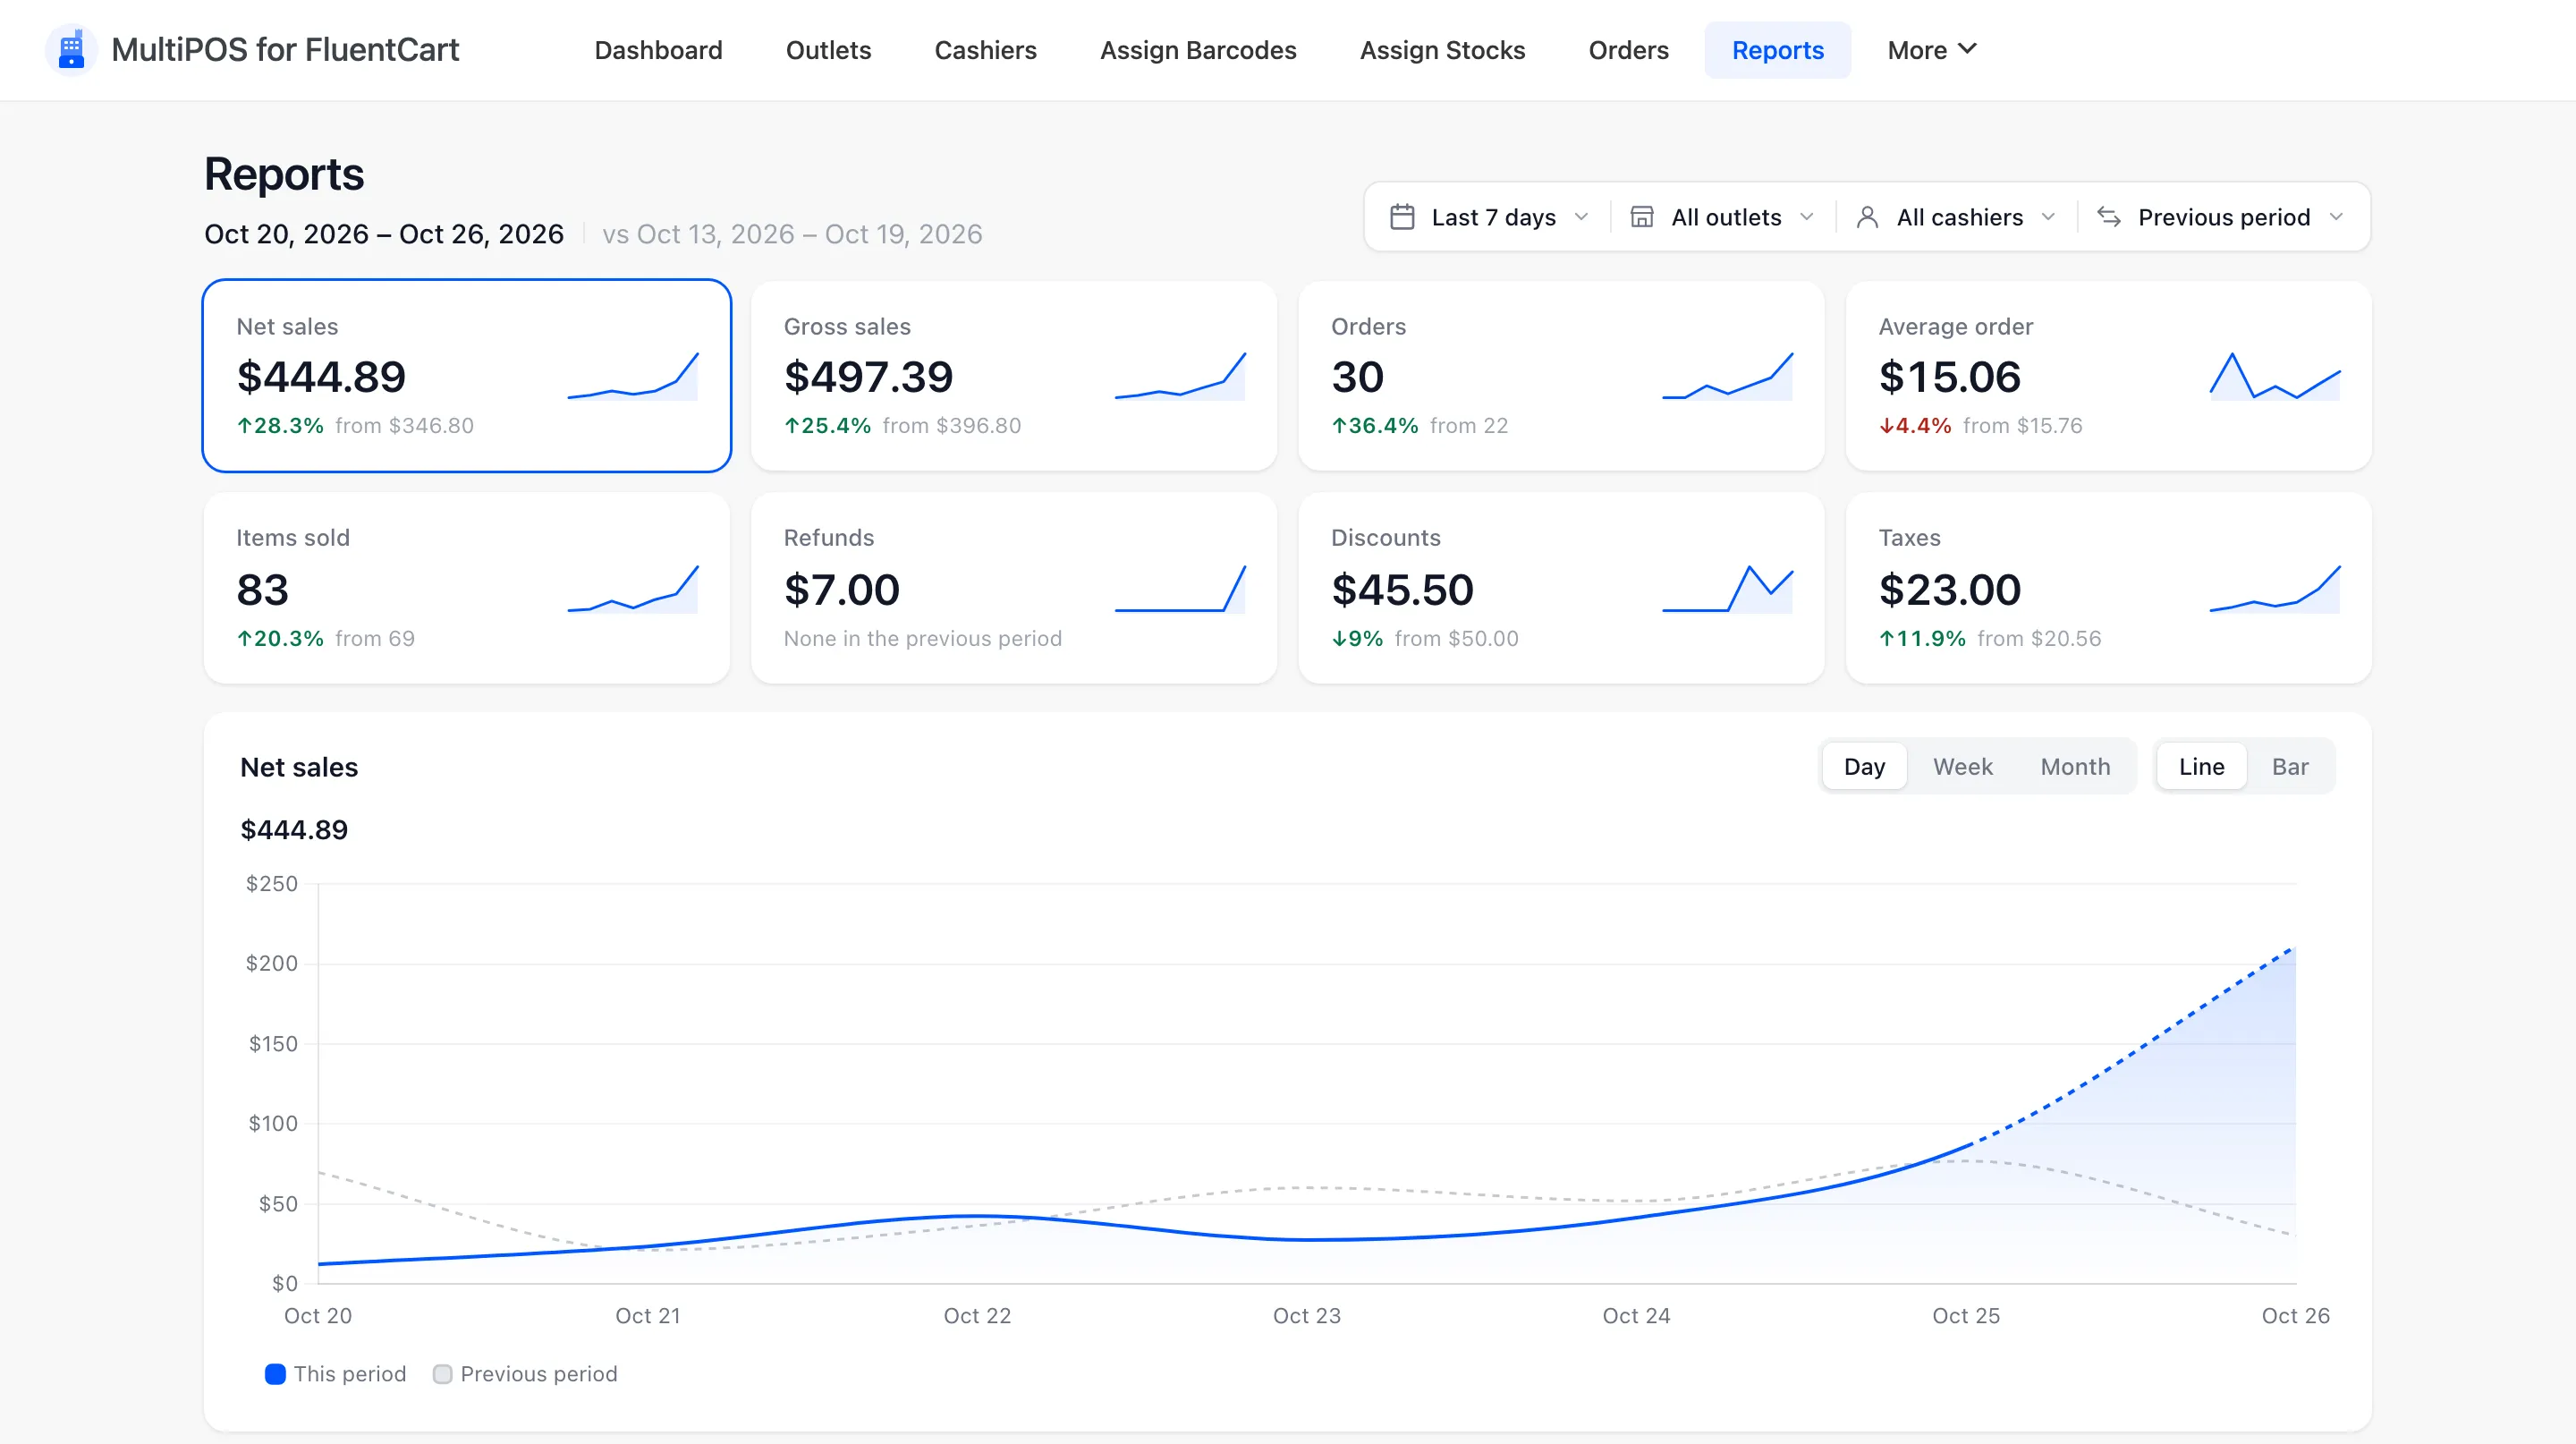The width and height of the screenshot is (2576, 1444).
Task: Click the Average order card sparkline
Action: pos(2275,376)
